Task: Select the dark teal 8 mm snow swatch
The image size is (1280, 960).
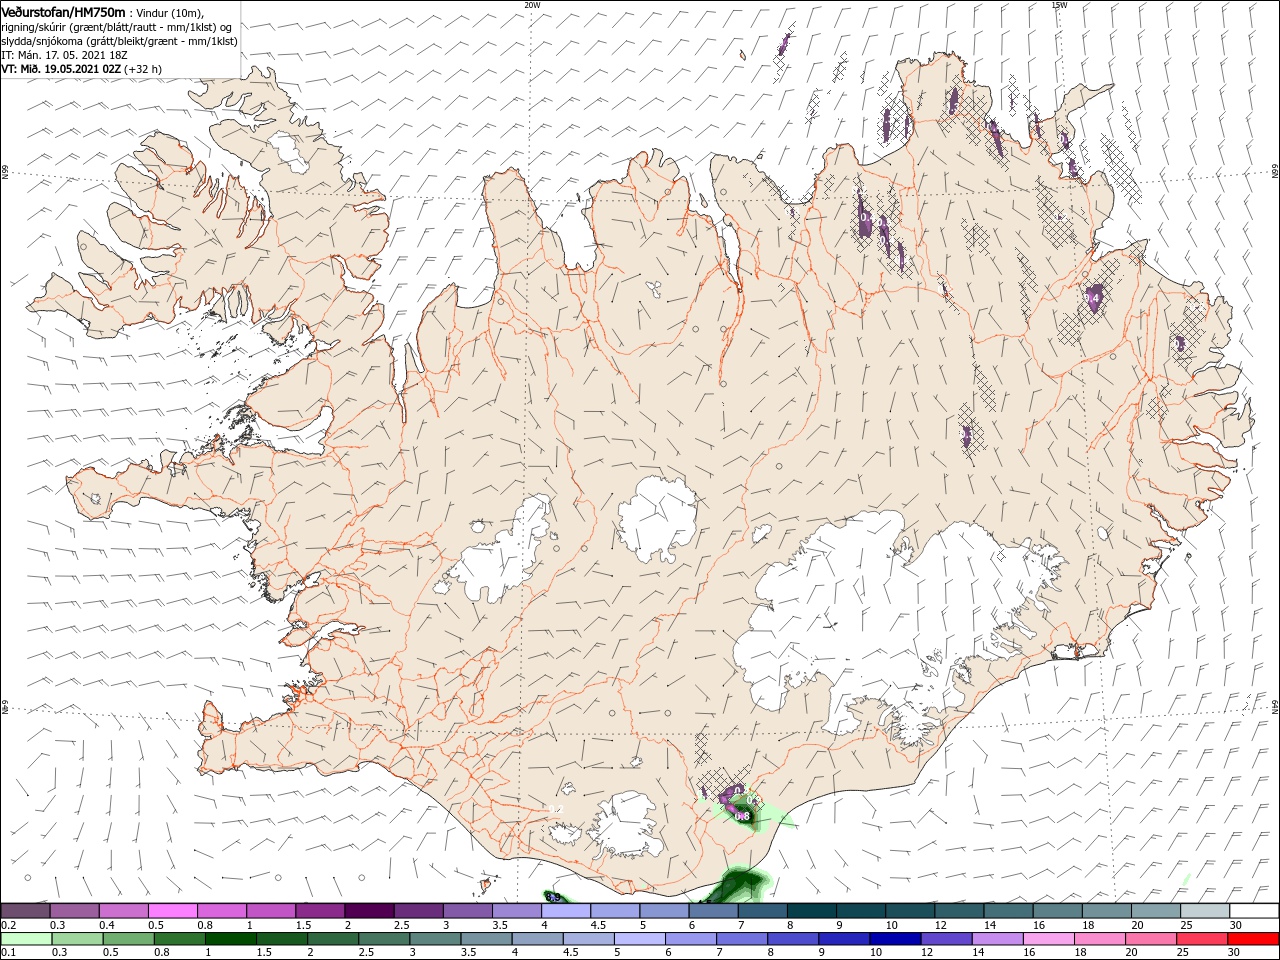Action: tap(811, 911)
